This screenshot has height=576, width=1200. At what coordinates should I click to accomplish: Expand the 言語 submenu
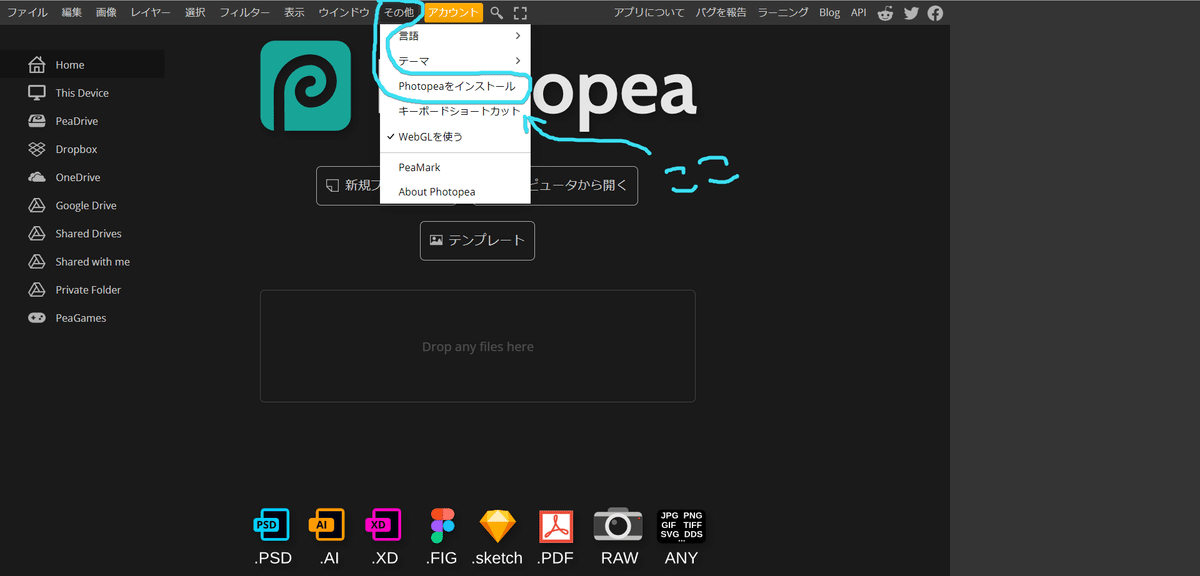[x=455, y=36]
